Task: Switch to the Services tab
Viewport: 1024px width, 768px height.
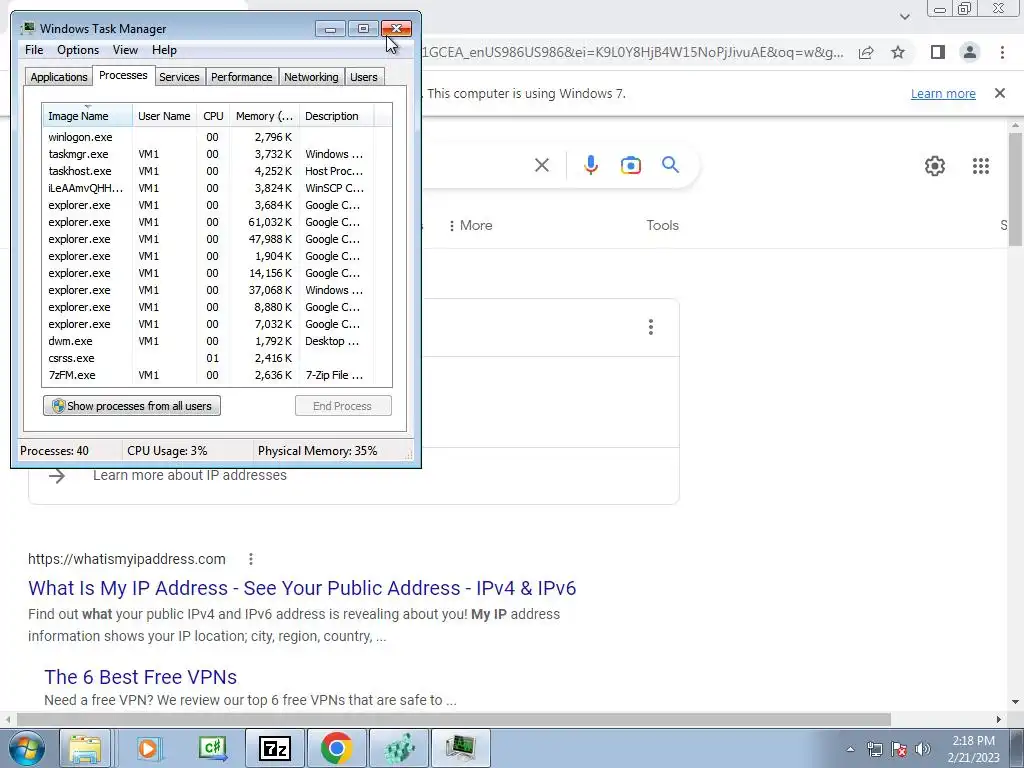Action: [x=179, y=77]
